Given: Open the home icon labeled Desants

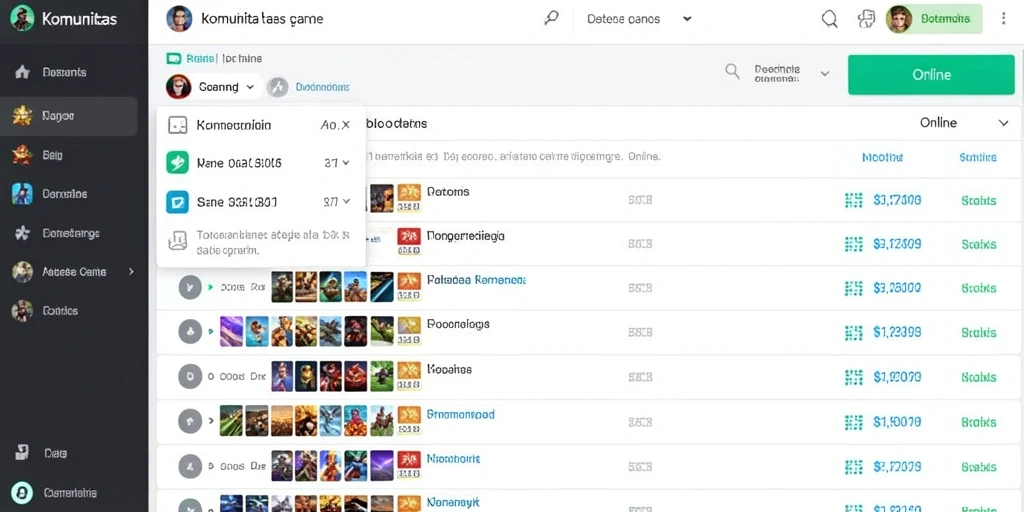Looking at the screenshot, I should [22, 72].
